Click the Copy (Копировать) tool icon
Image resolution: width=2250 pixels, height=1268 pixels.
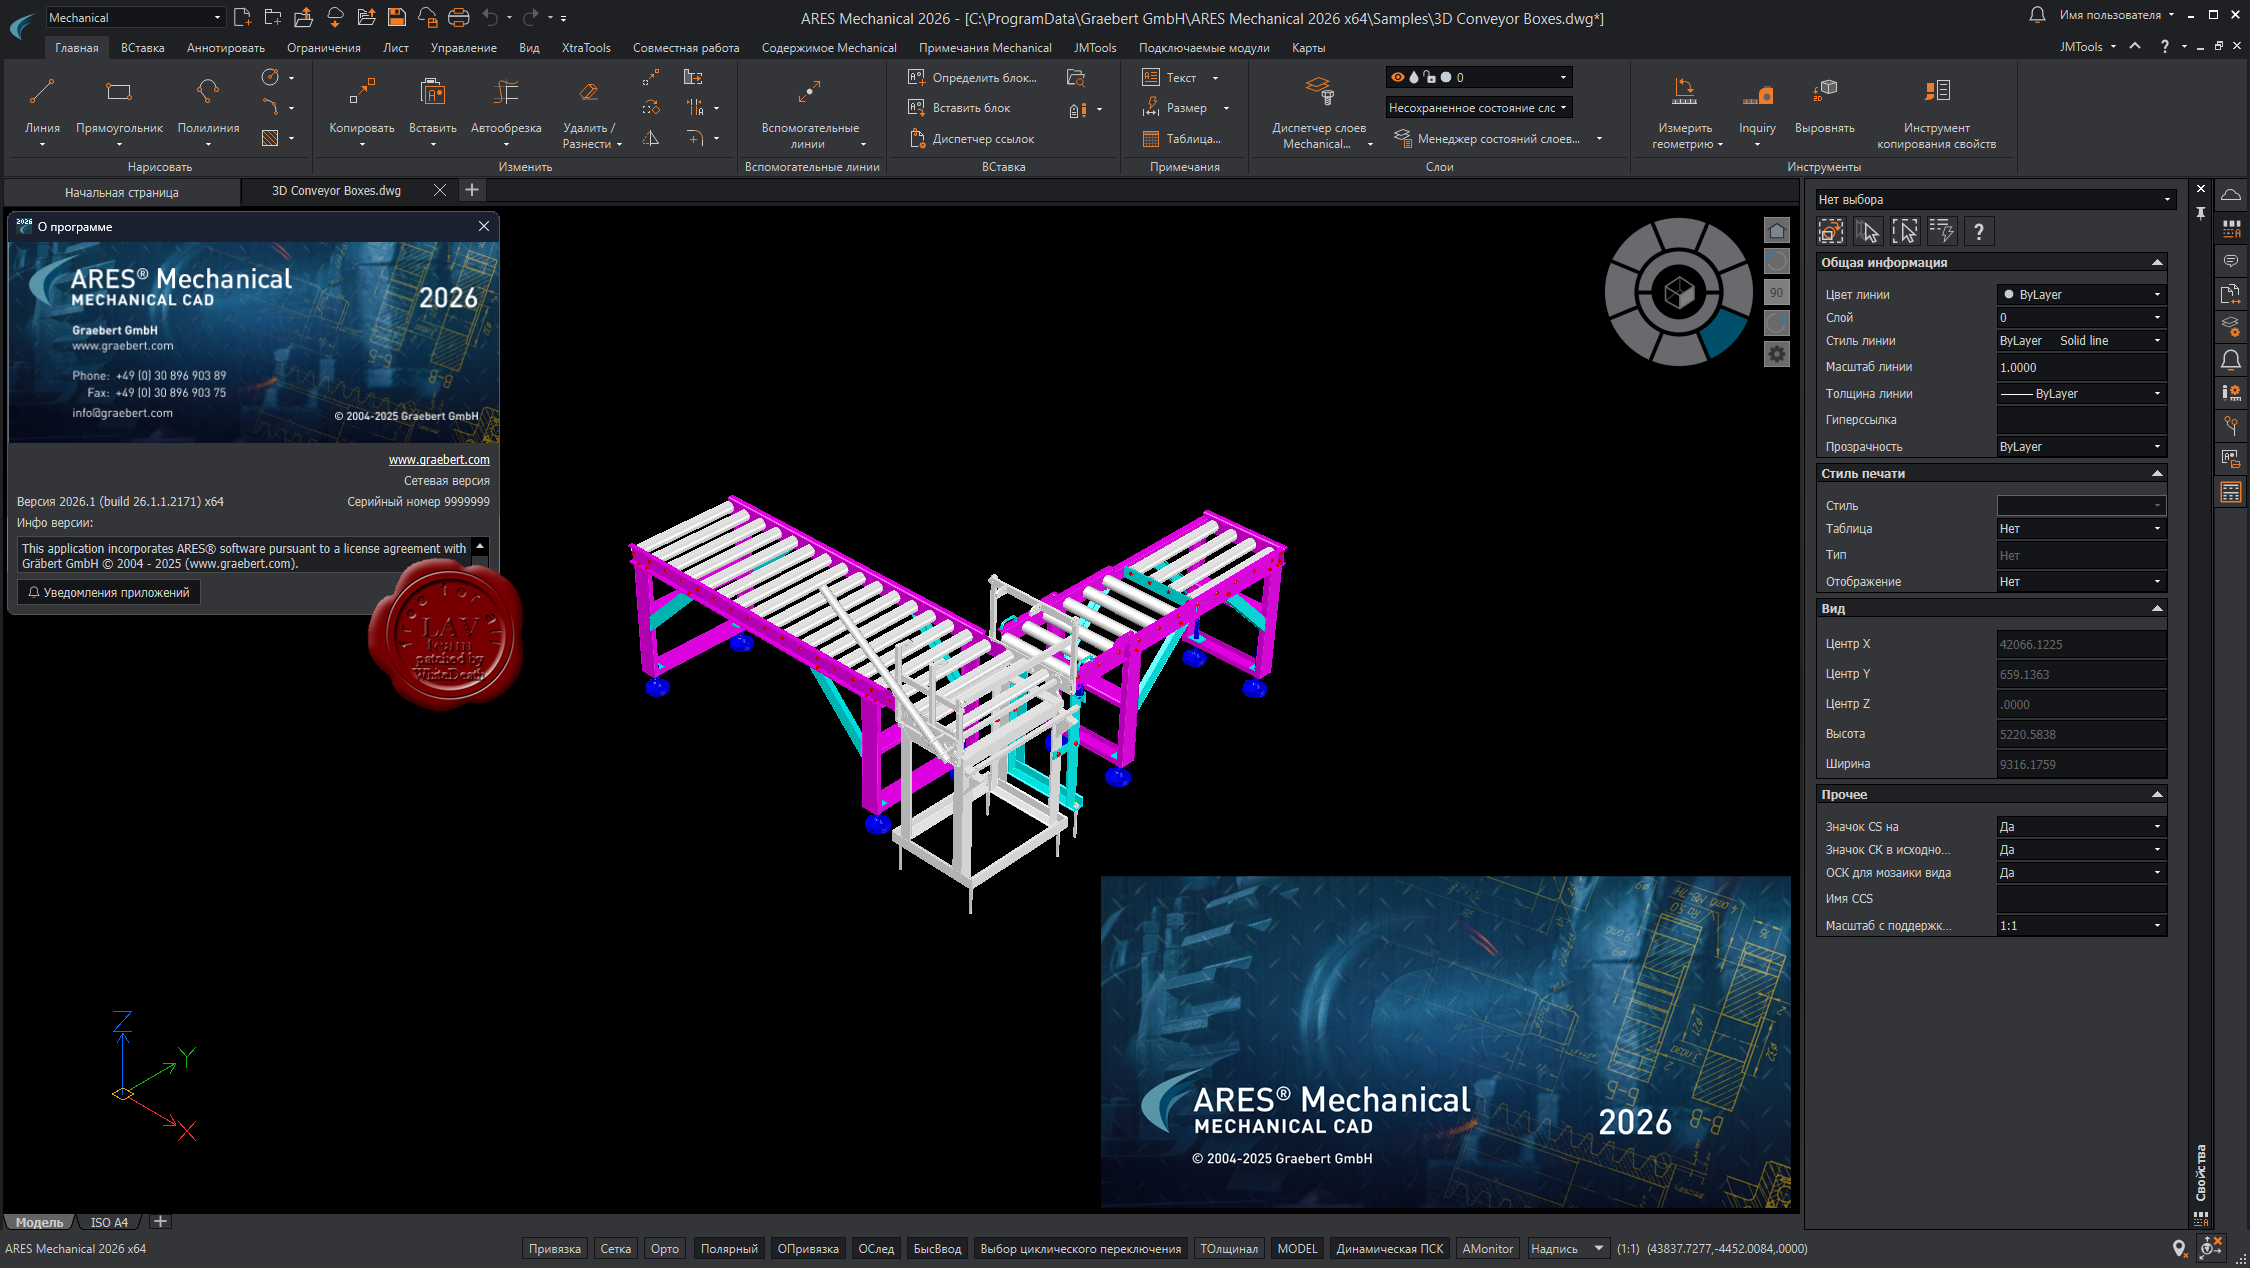pyautogui.click(x=362, y=92)
